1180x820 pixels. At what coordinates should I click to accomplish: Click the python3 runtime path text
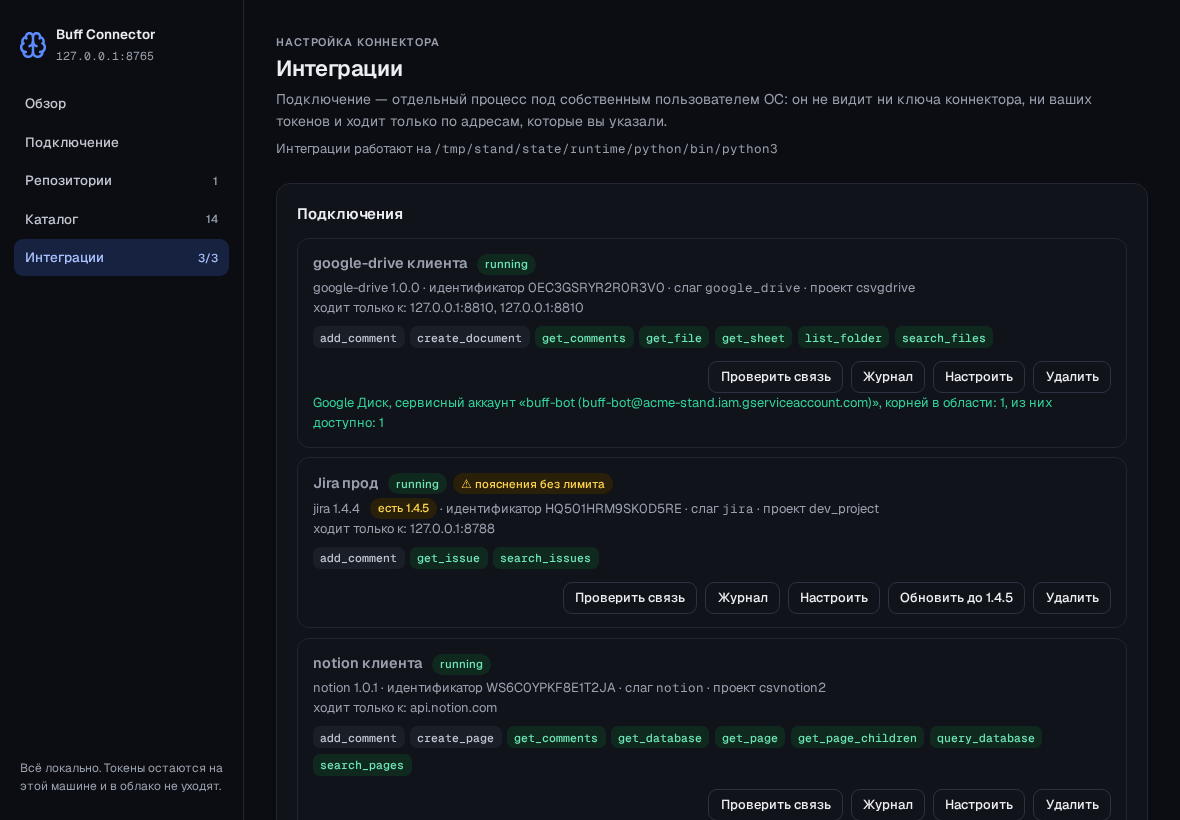(x=607, y=149)
